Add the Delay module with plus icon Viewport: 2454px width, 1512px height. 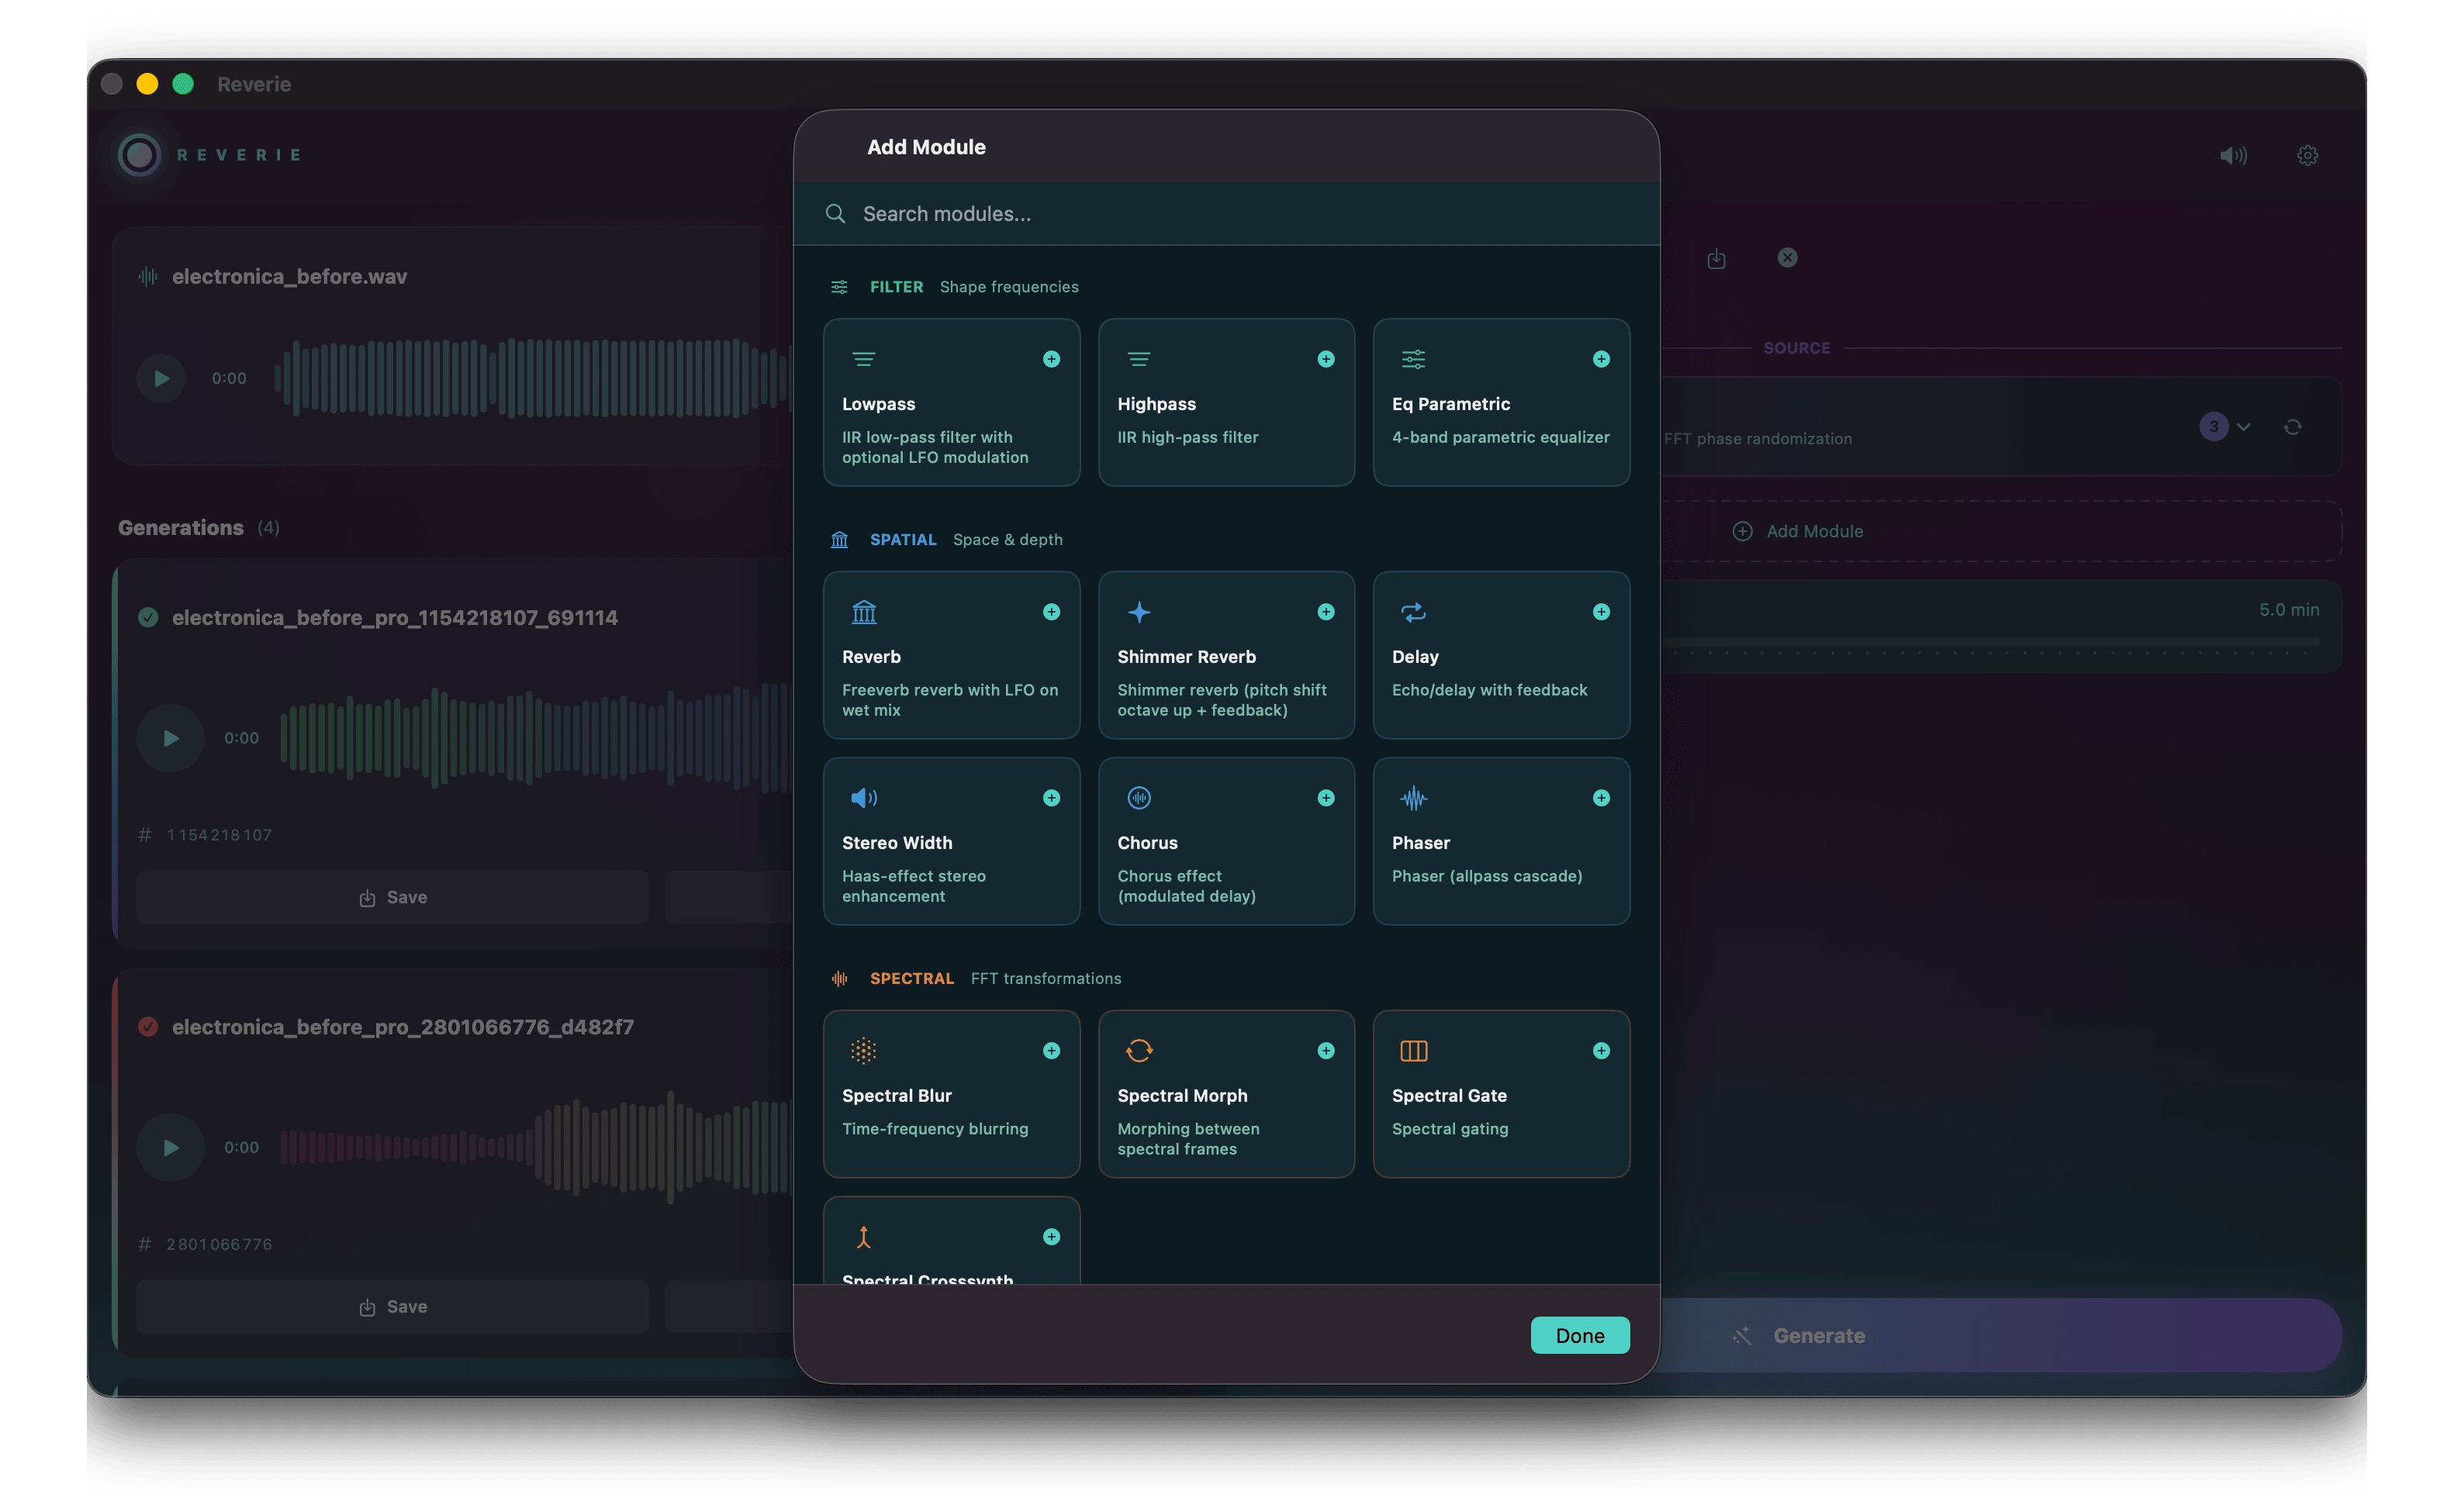pos(1601,612)
